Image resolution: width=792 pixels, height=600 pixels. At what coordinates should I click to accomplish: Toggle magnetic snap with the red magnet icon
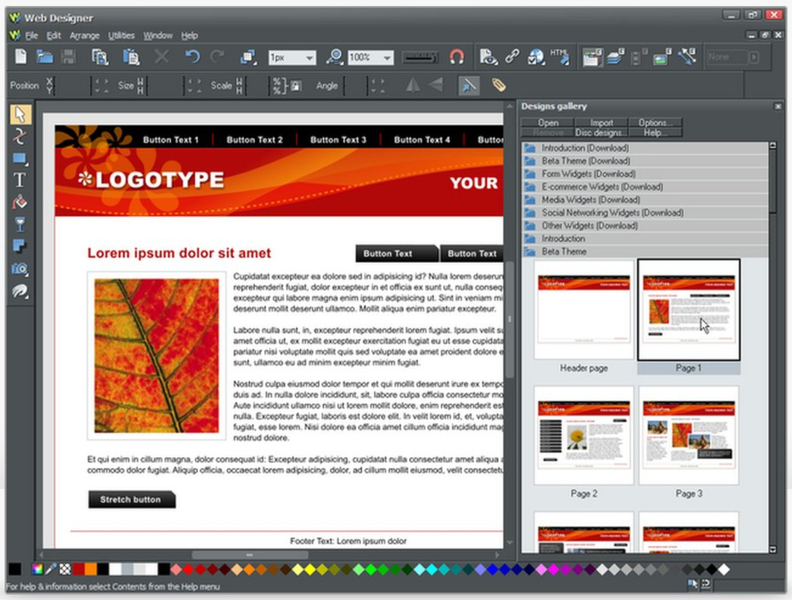point(456,58)
